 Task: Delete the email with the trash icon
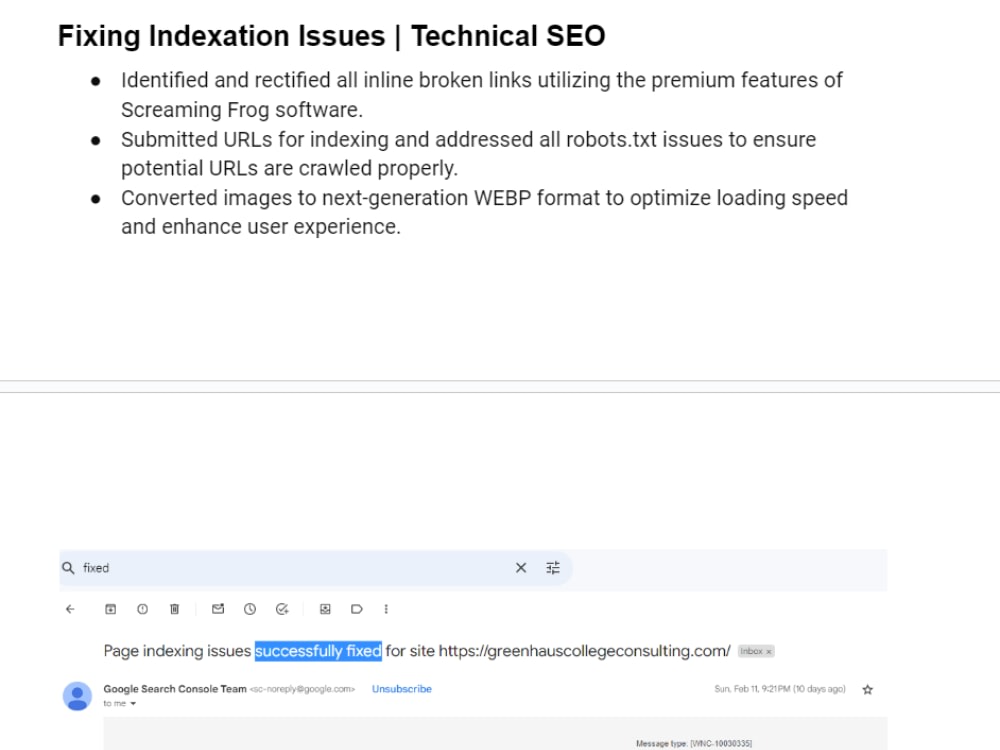click(174, 609)
